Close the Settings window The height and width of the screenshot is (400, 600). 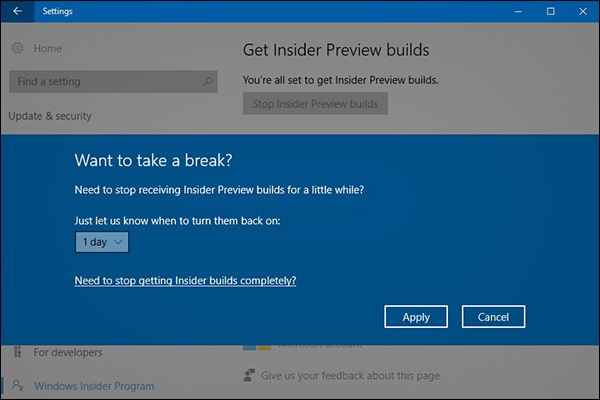[583, 11]
